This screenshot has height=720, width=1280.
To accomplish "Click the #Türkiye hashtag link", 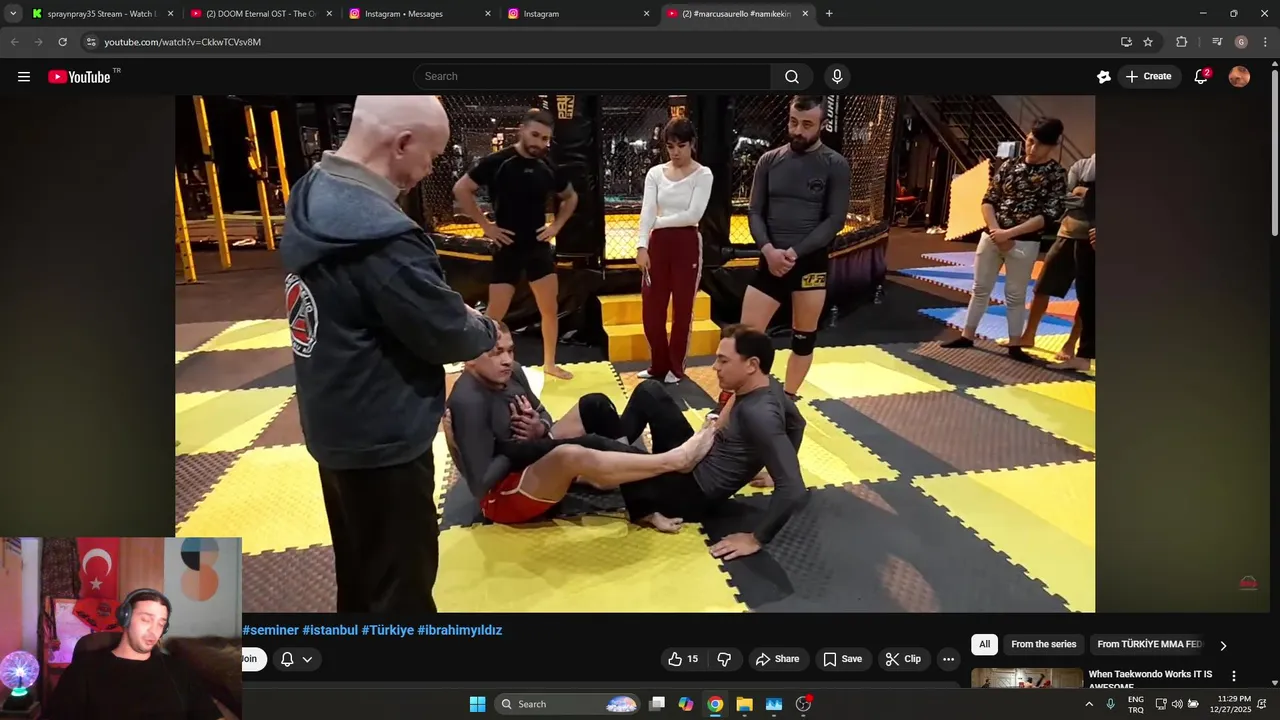I will tap(387, 630).
